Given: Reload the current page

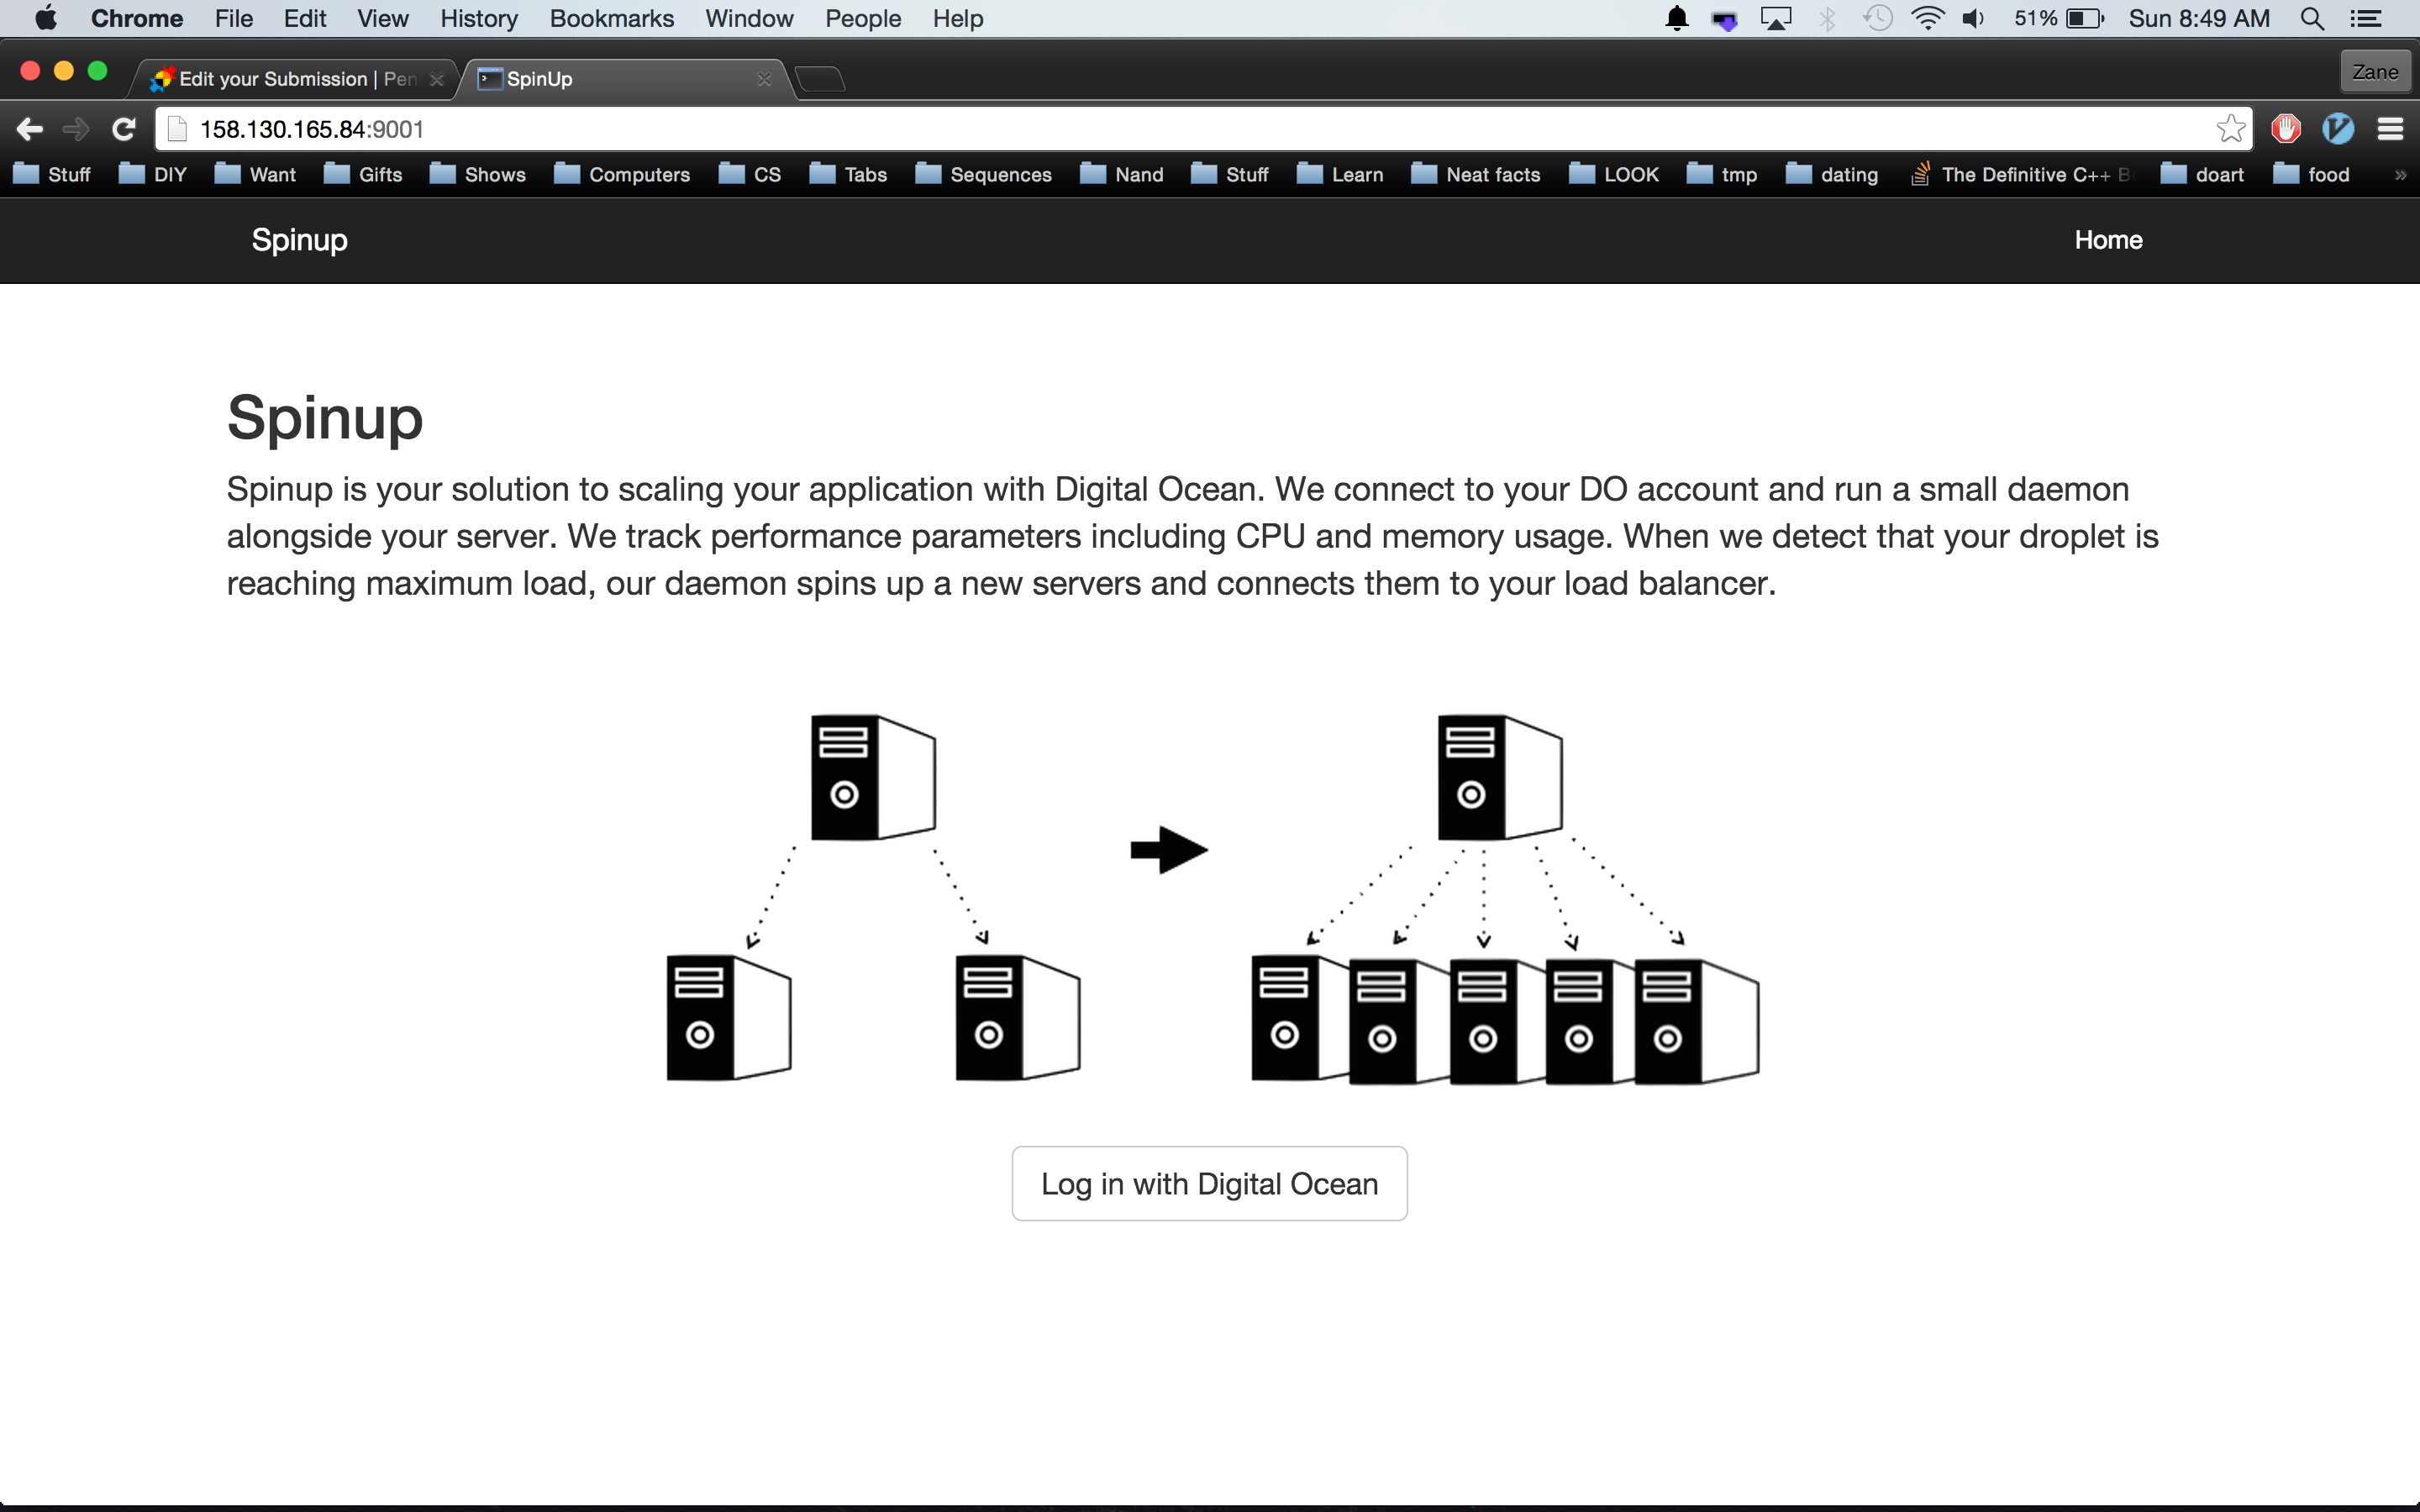Looking at the screenshot, I should 124,129.
